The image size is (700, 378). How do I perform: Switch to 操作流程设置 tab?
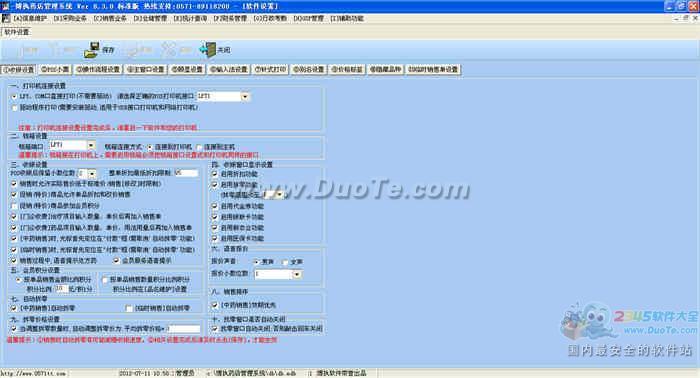pyautogui.click(x=98, y=70)
